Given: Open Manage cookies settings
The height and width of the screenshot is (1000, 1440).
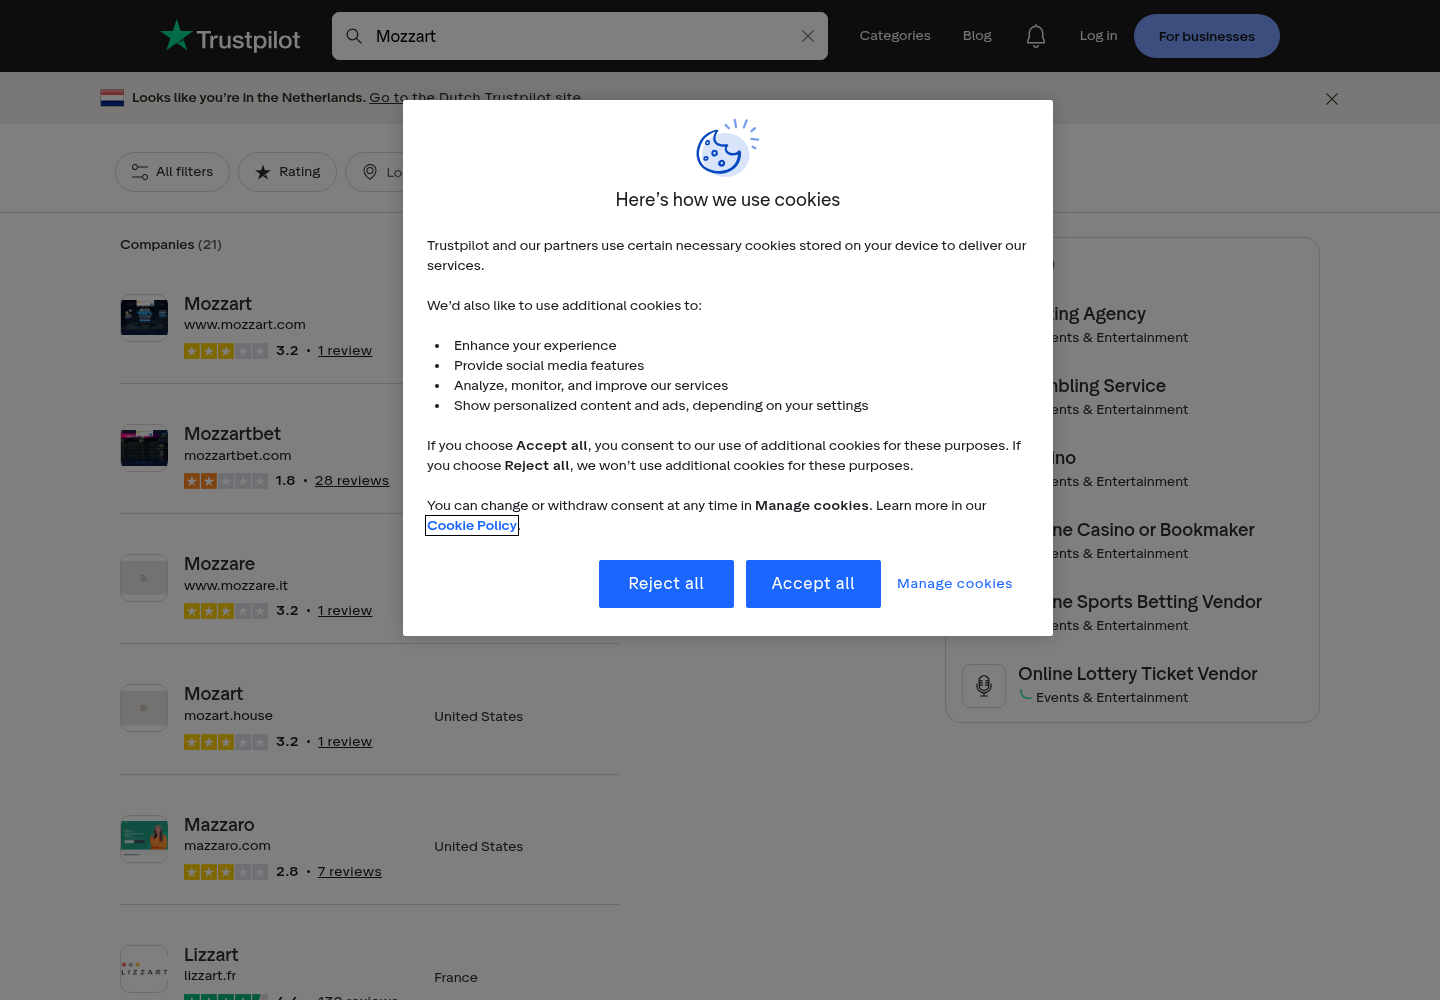Looking at the screenshot, I should coord(955,584).
